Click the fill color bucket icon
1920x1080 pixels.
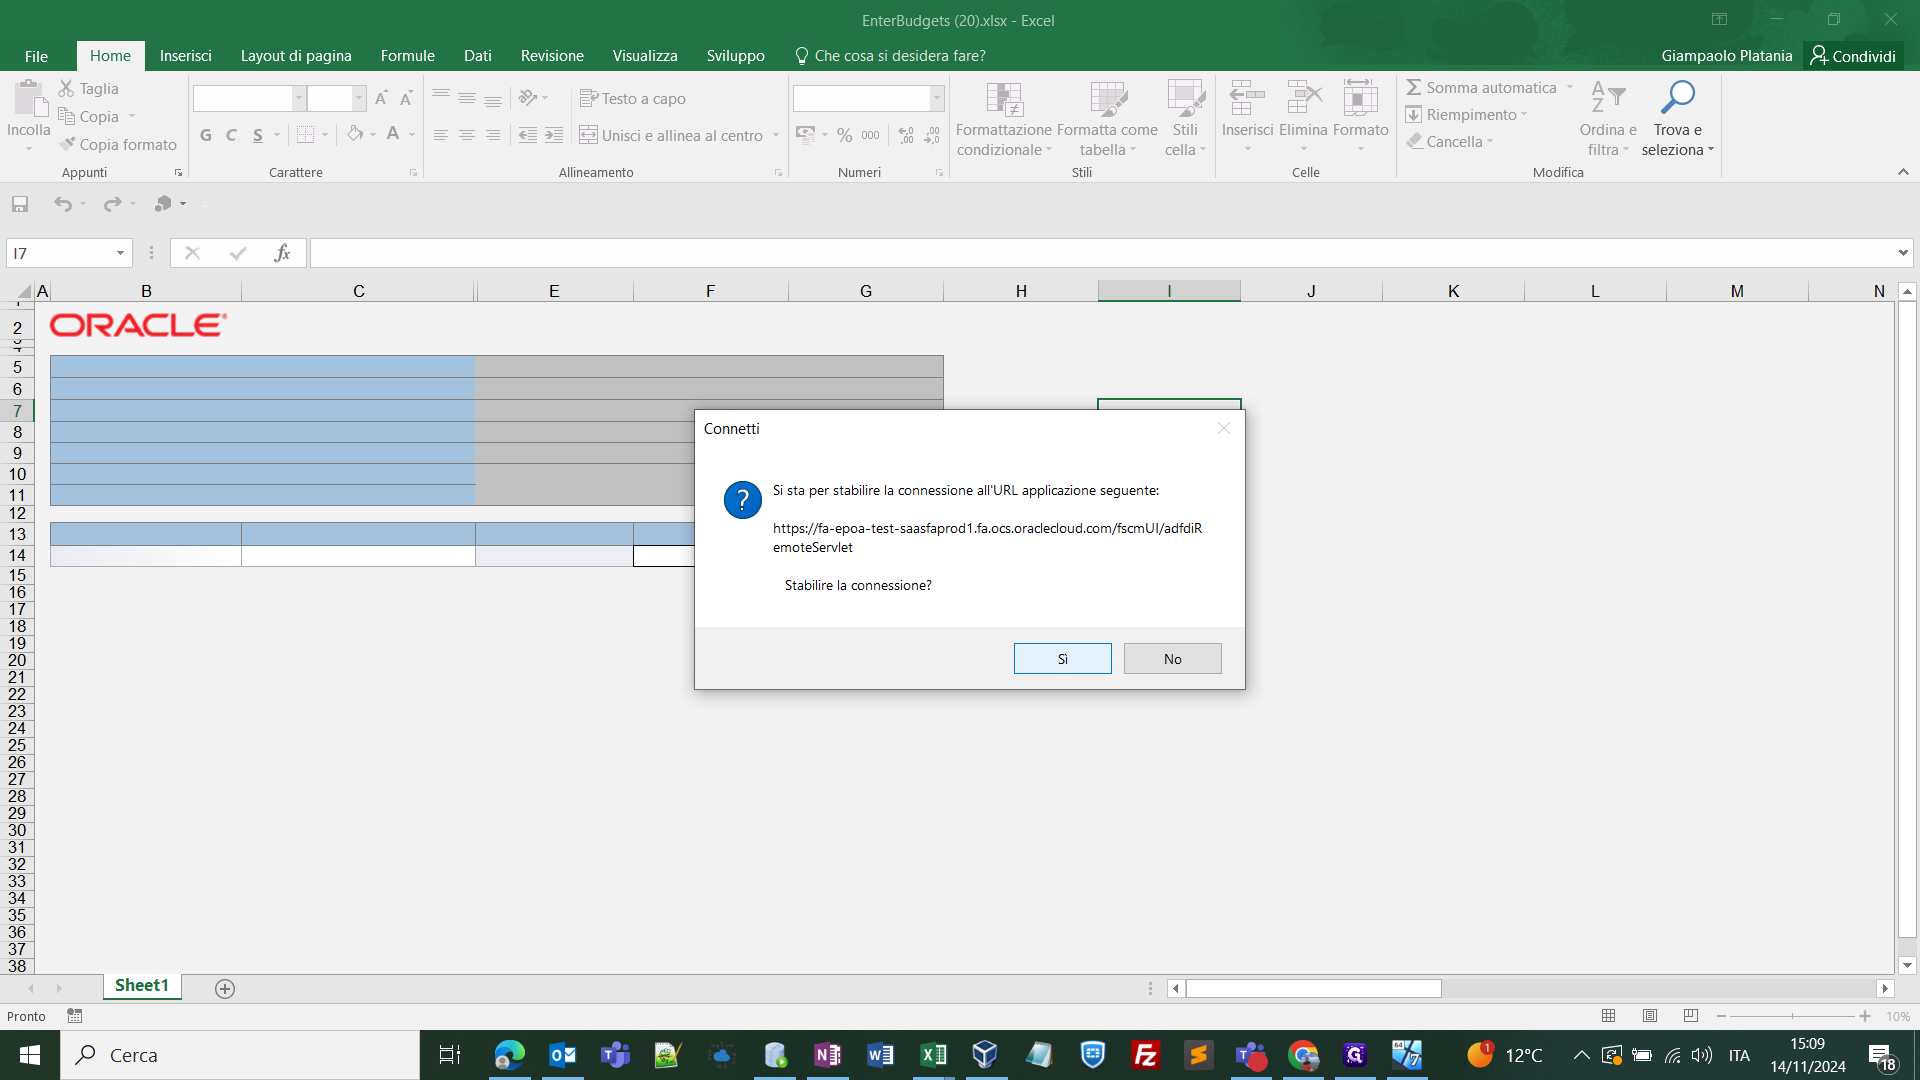pos(355,134)
